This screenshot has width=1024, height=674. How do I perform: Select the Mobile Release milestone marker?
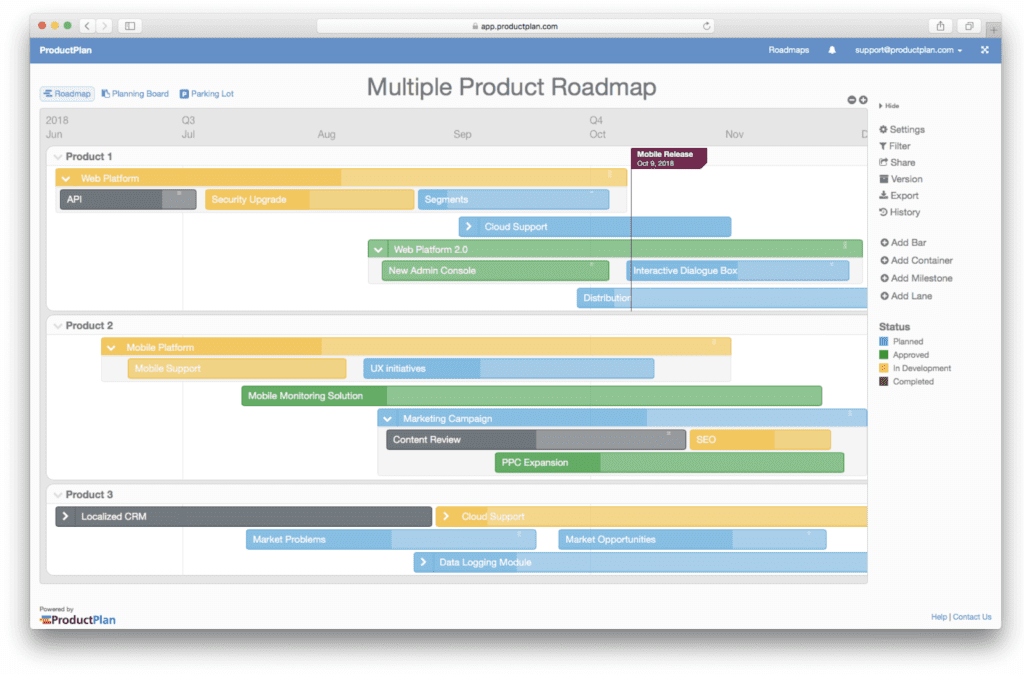(668, 159)
